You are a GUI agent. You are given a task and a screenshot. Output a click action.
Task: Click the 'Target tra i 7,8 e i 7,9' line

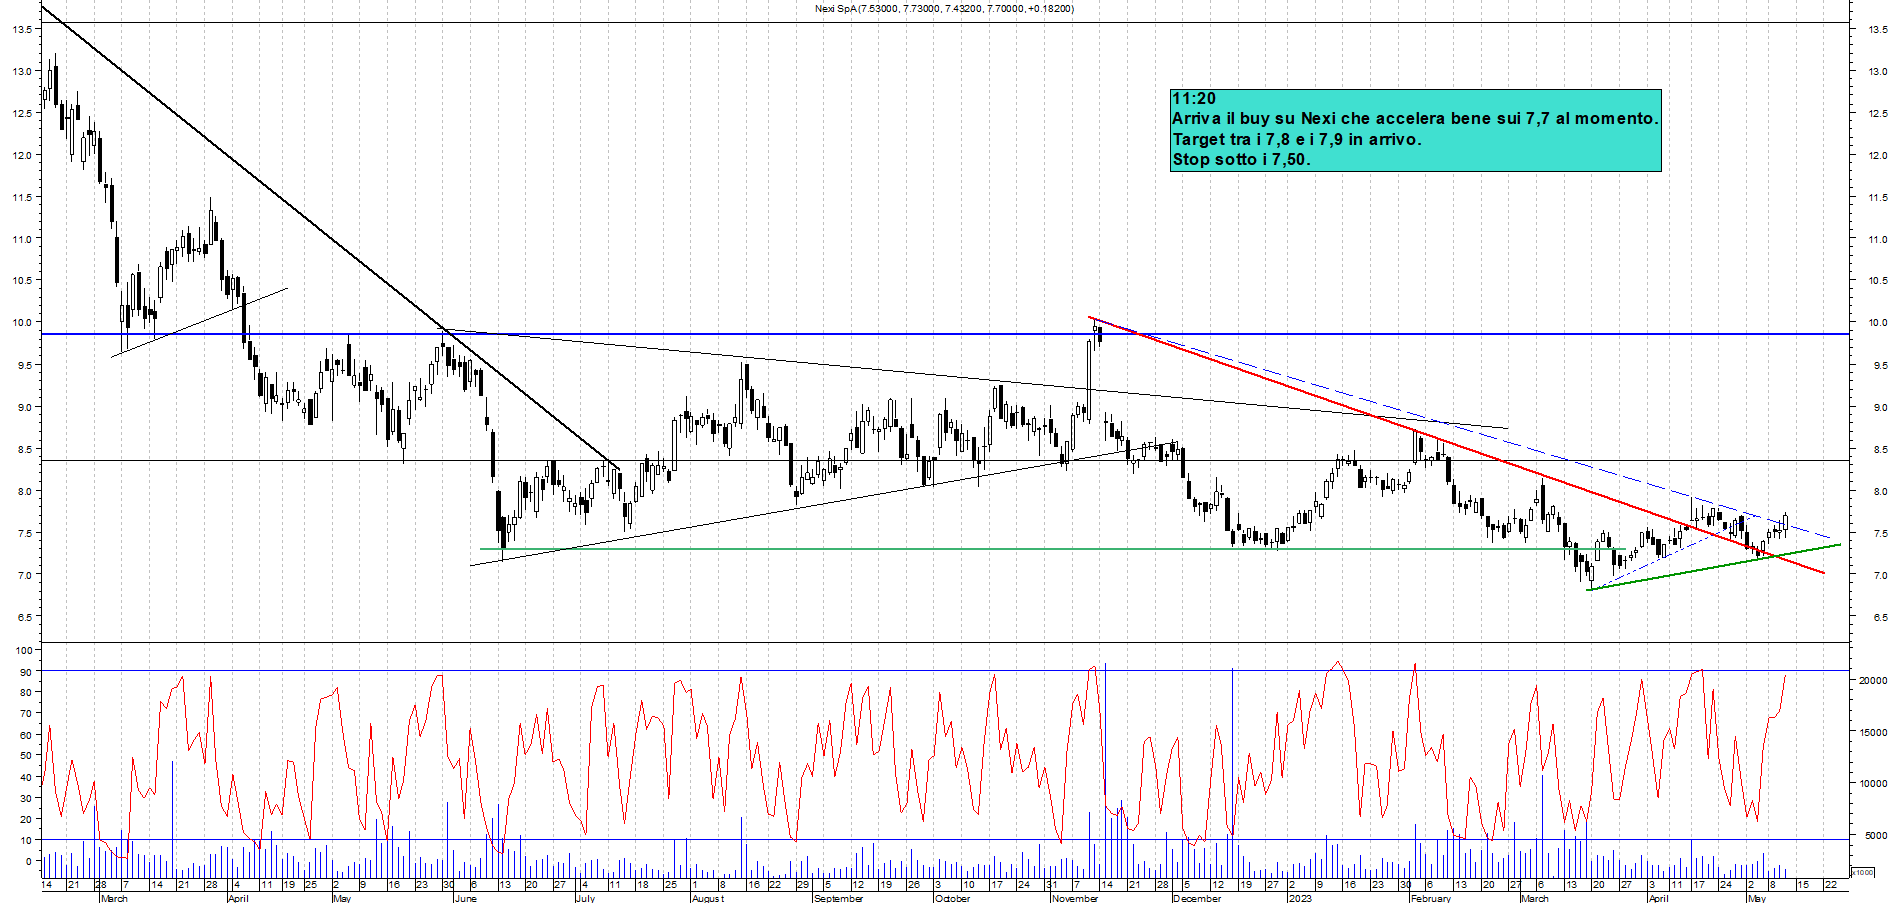[x=1296, y=139]
